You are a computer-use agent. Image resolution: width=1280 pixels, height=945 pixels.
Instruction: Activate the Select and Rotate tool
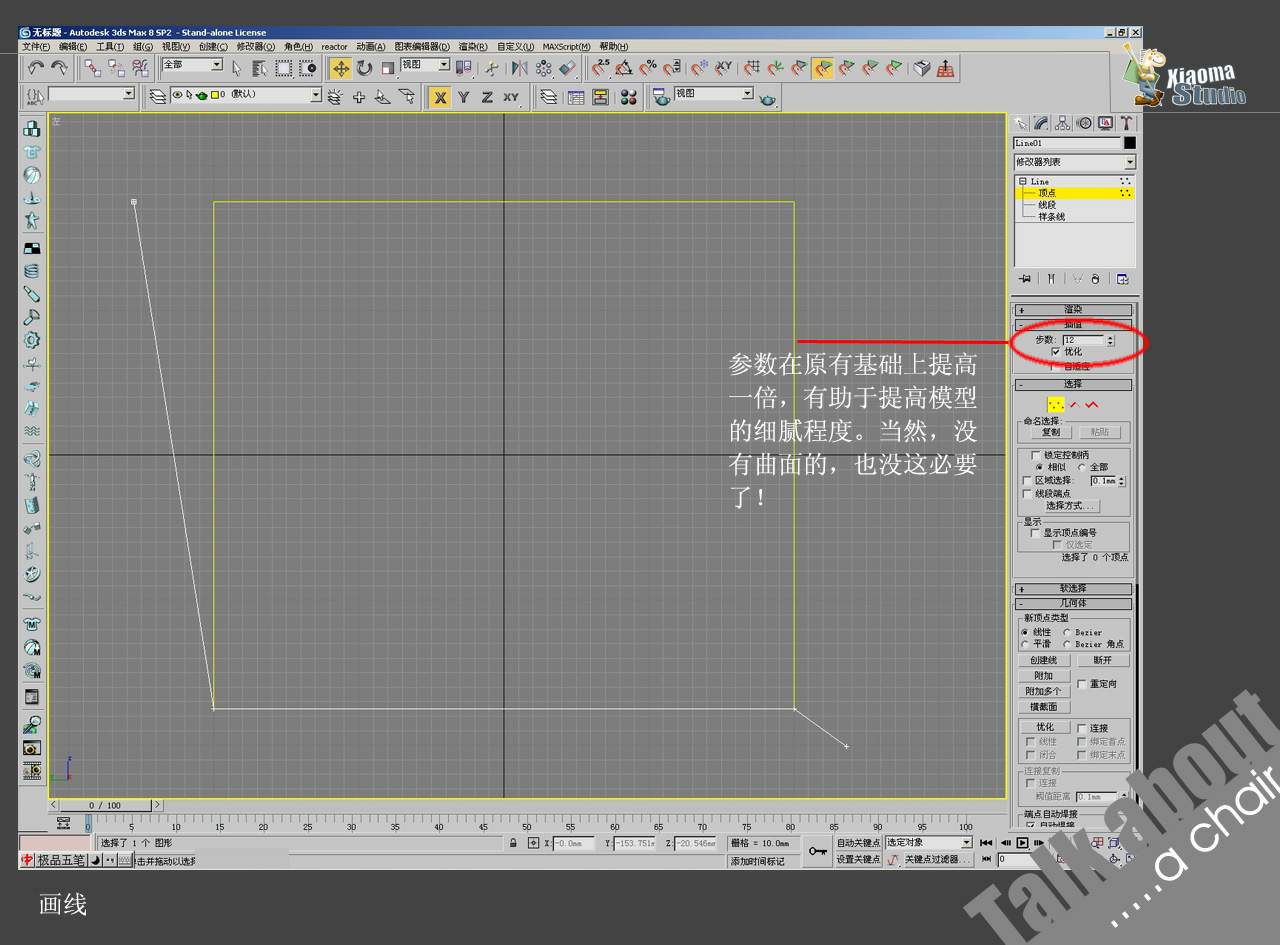tap(364, 68)
